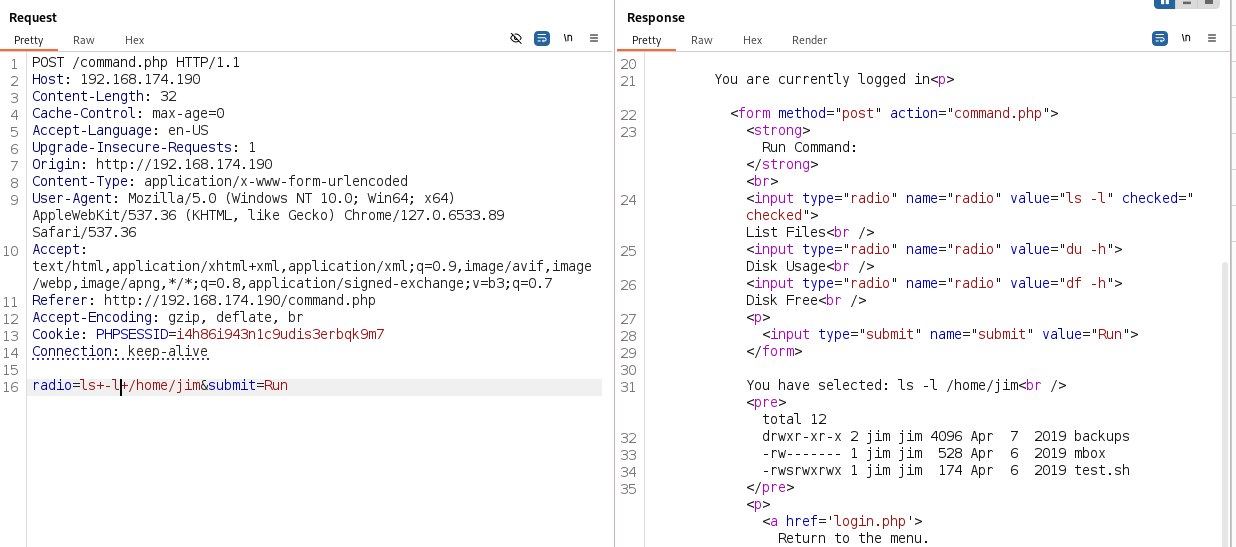Toggle word wrap icon in Response panel
This screenshot has width=1236, height=547.
[1160, 38]
